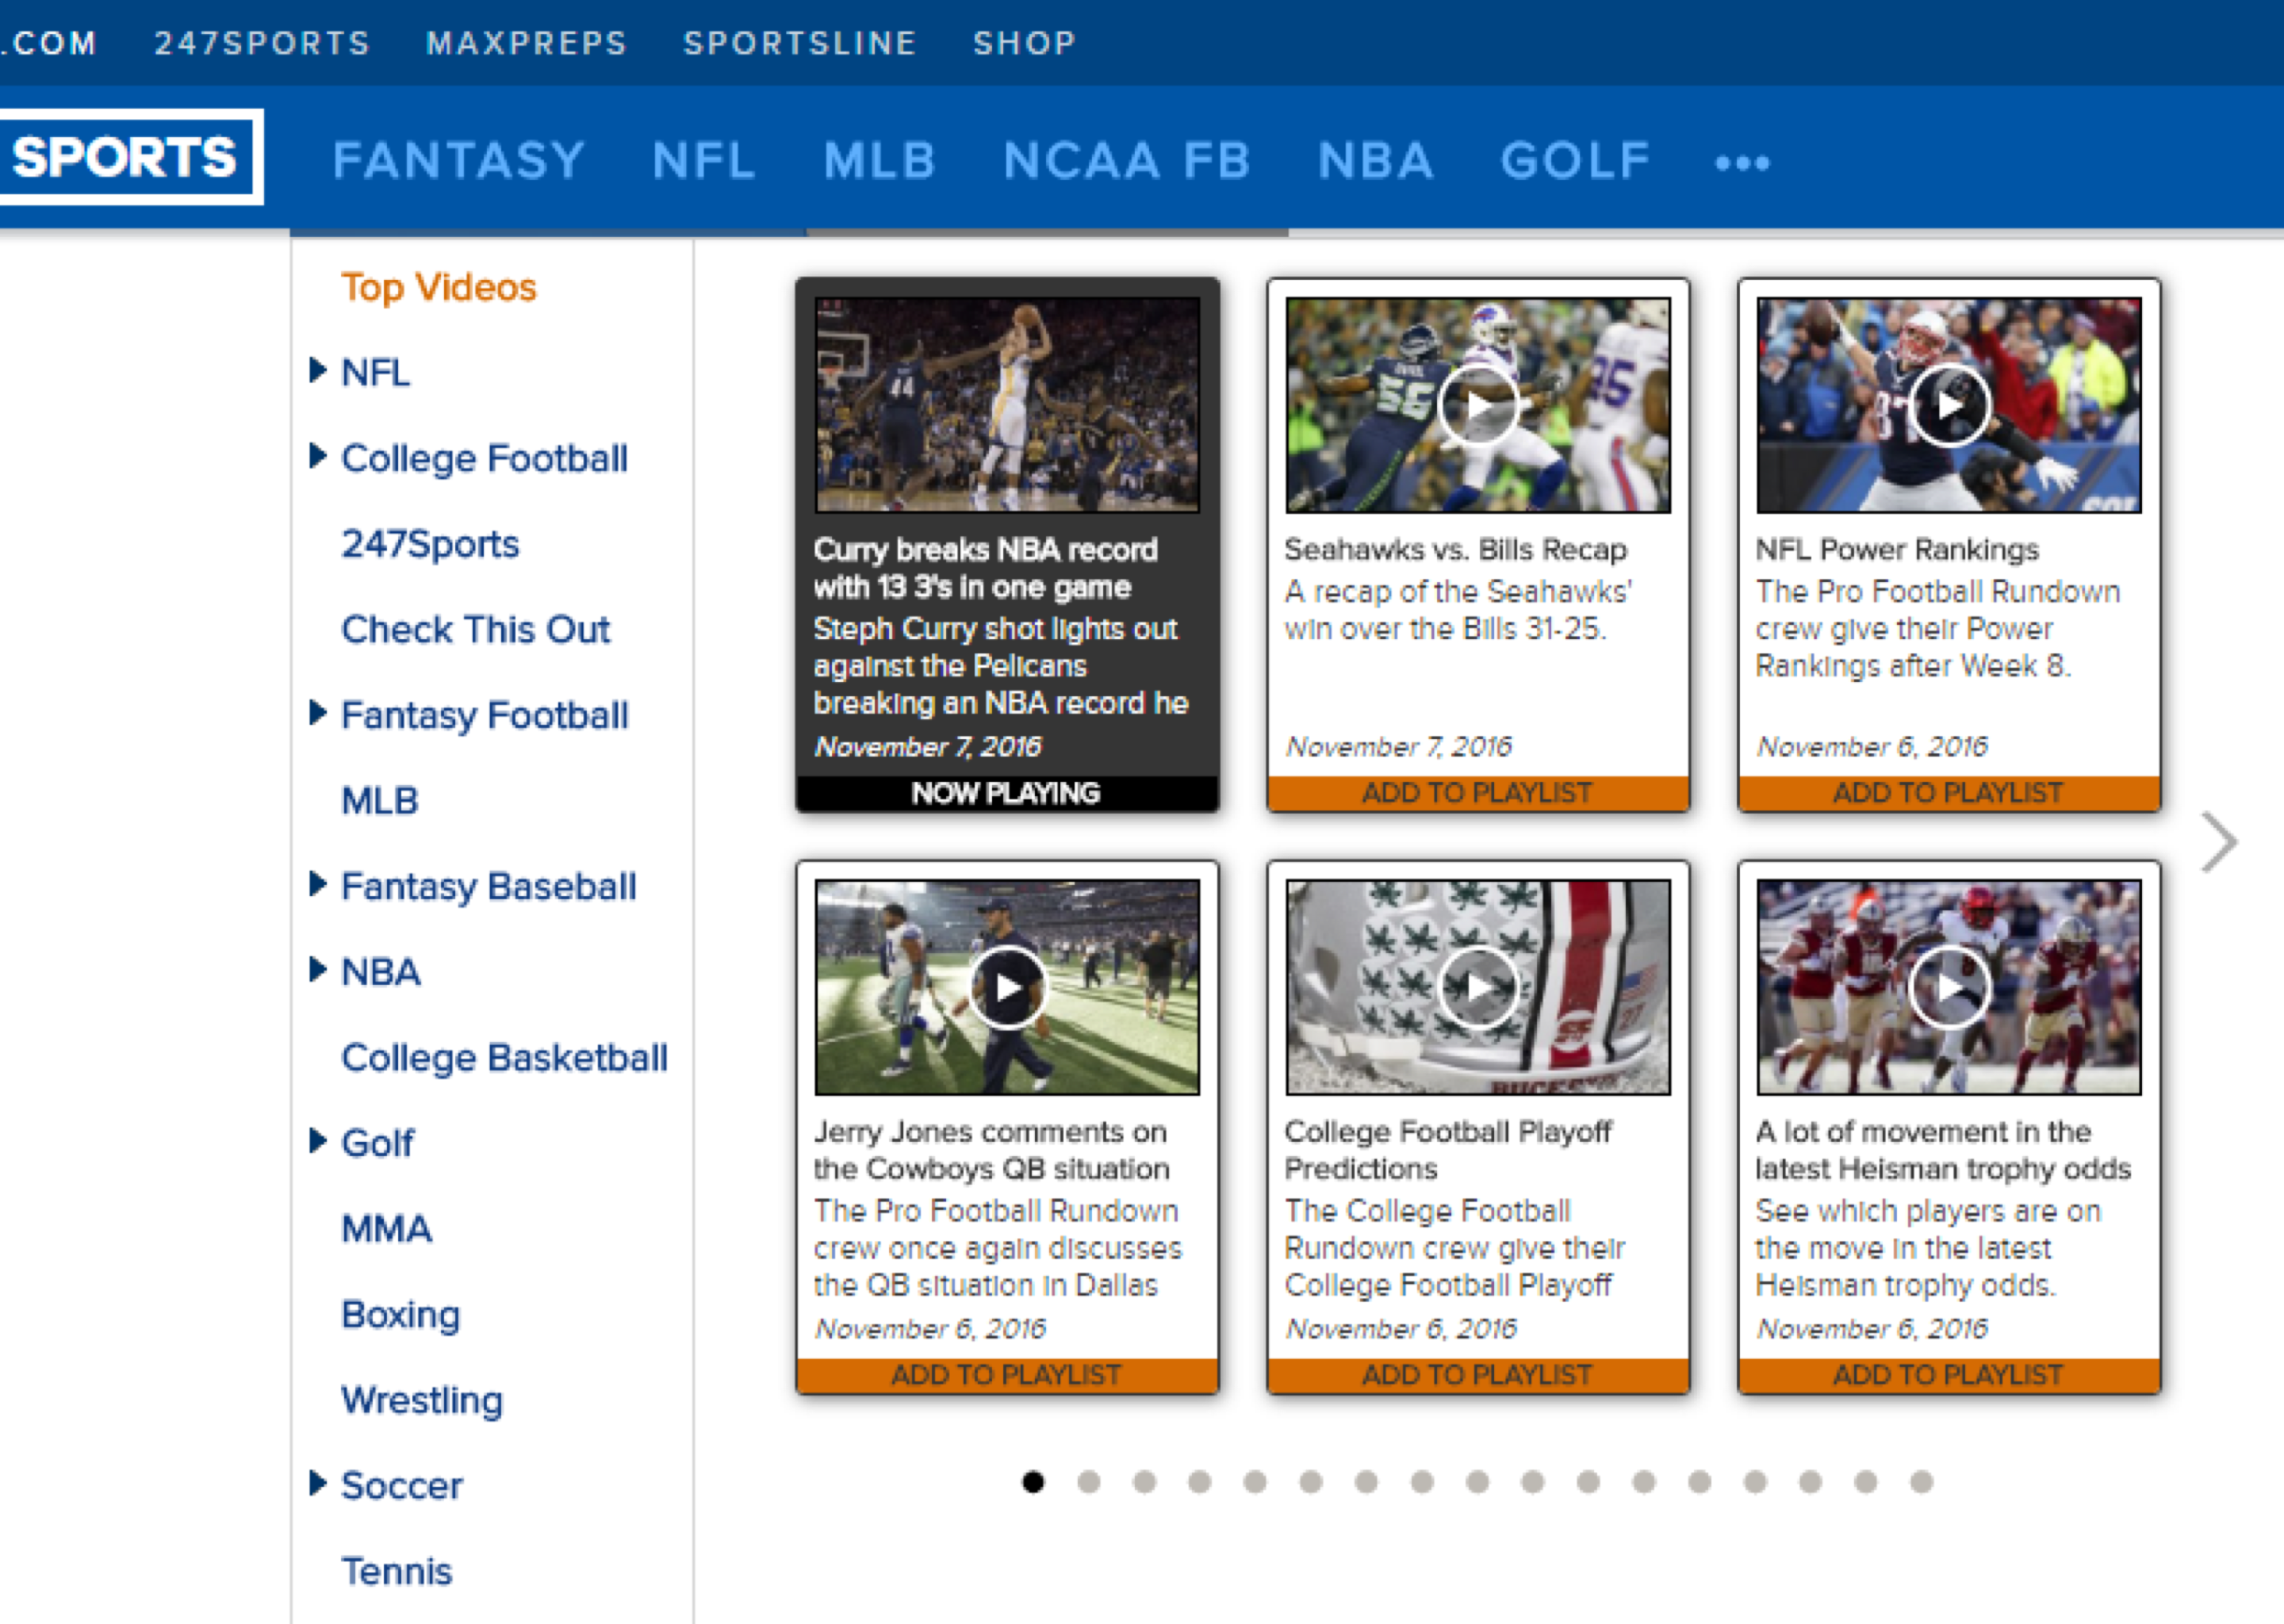The image size is (2284, 1624).
Task: Select College Basketball in the sidebar
Action: click(x=504, y=1058)
